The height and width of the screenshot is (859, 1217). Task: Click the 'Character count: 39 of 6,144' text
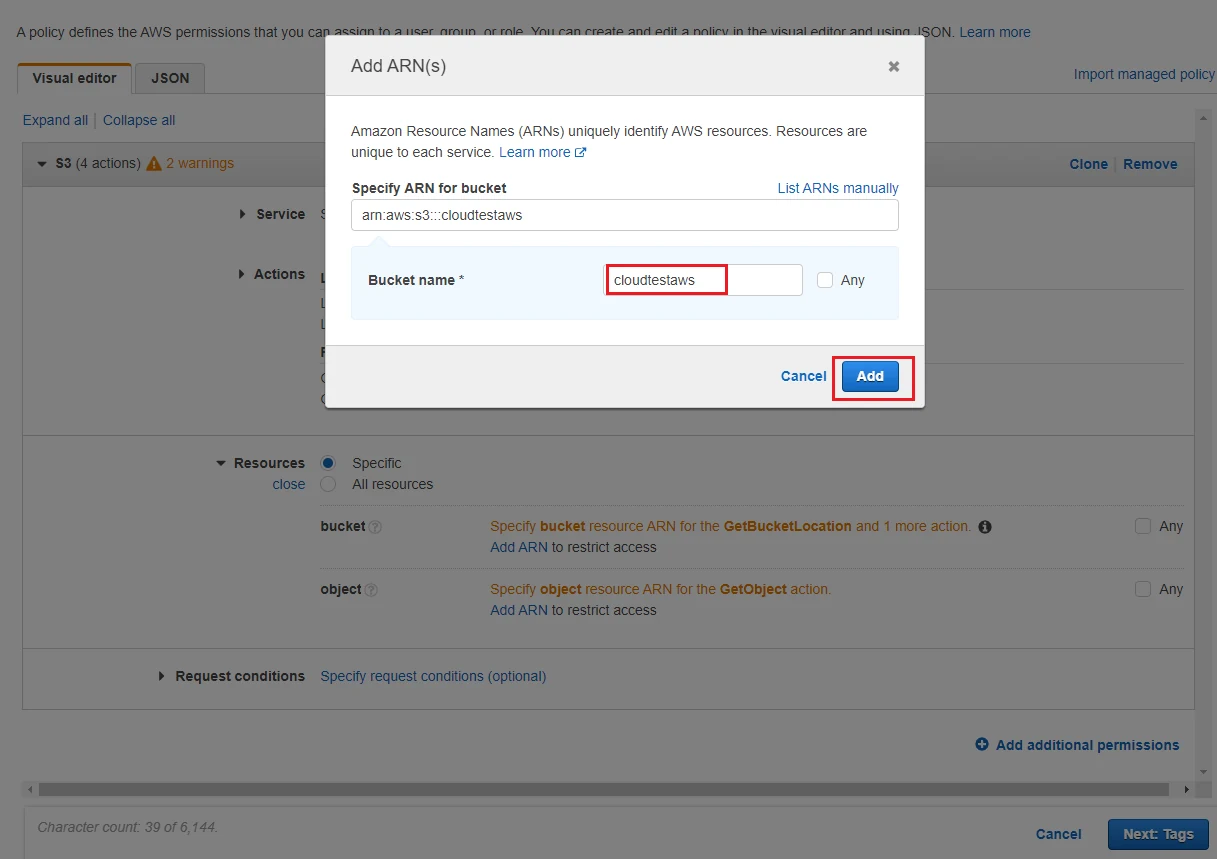pyautogui.click(x=127, y=827)
